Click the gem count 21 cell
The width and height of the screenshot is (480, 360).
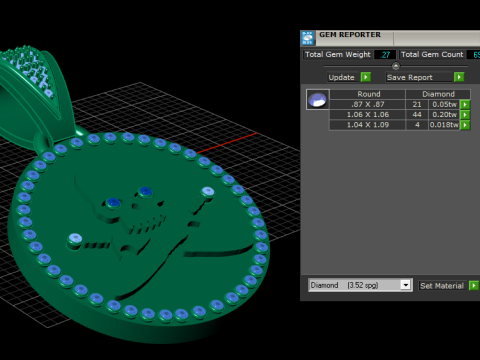pyautogui.click(x=417, y=104)
